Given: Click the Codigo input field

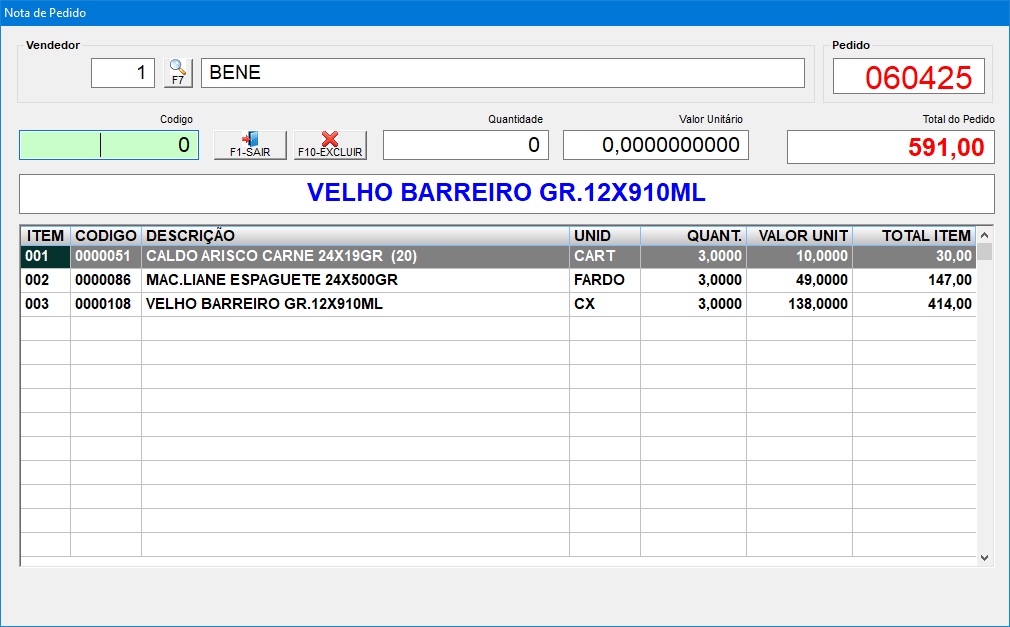Looking at the screenshot, I should coord(109,145).
